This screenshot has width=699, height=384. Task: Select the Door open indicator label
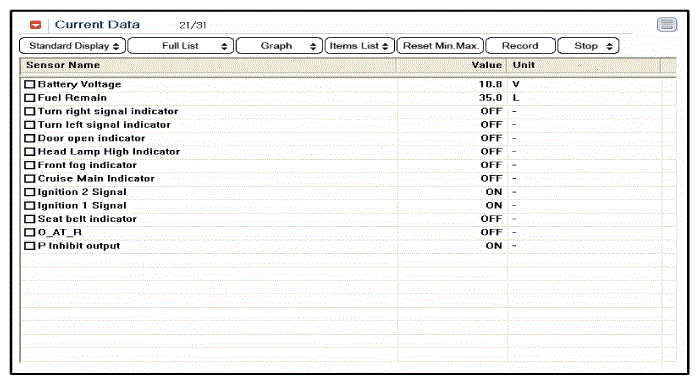(x=91, y=138)
